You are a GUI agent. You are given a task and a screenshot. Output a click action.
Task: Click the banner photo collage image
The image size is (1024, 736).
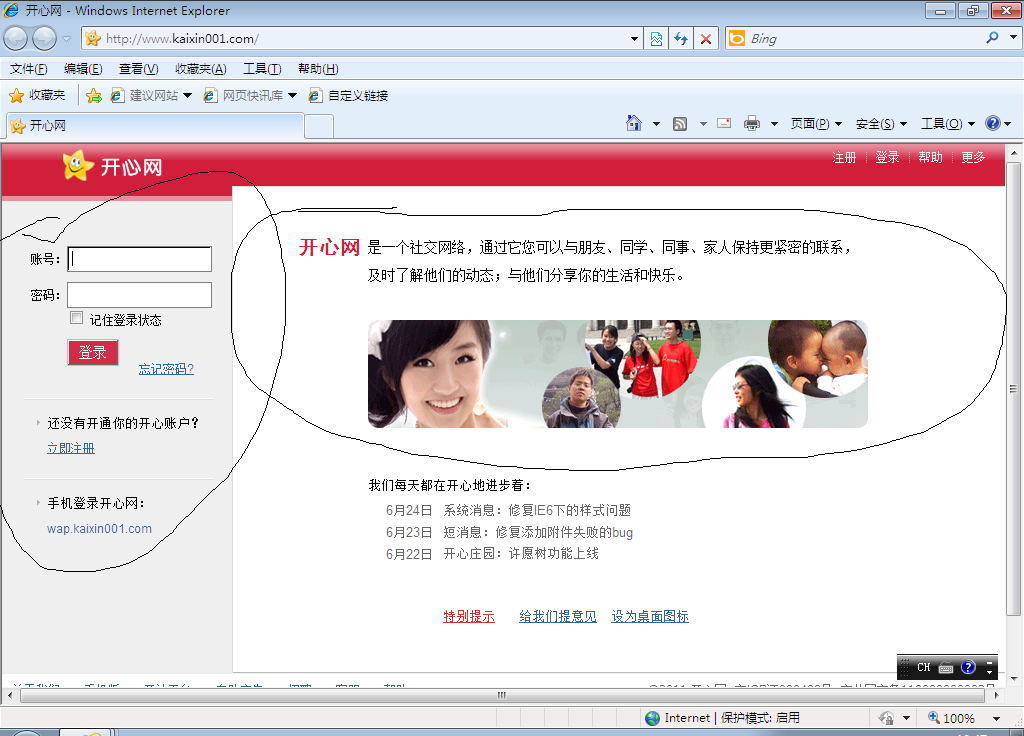[x=618, y=374]
